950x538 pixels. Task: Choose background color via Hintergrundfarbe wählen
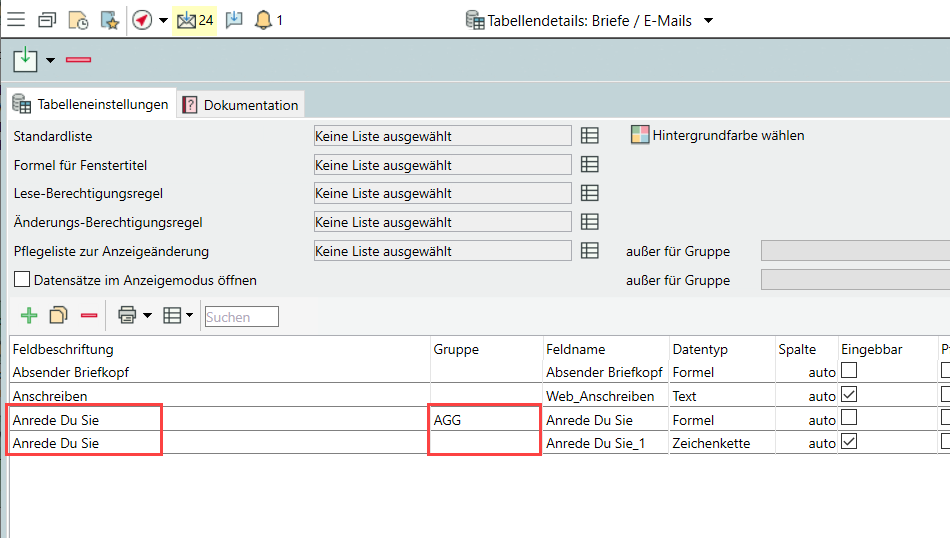(x=718, y=135)
